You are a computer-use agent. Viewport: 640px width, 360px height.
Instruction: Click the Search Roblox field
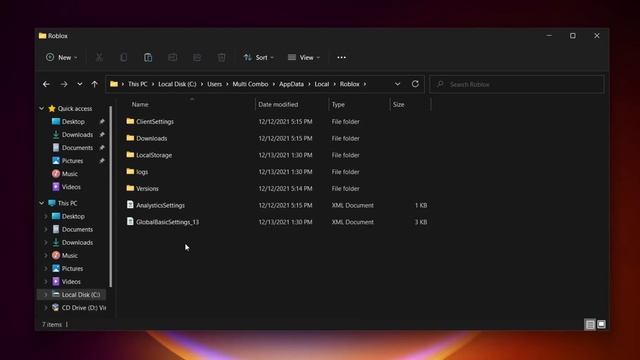pos(517,84)
